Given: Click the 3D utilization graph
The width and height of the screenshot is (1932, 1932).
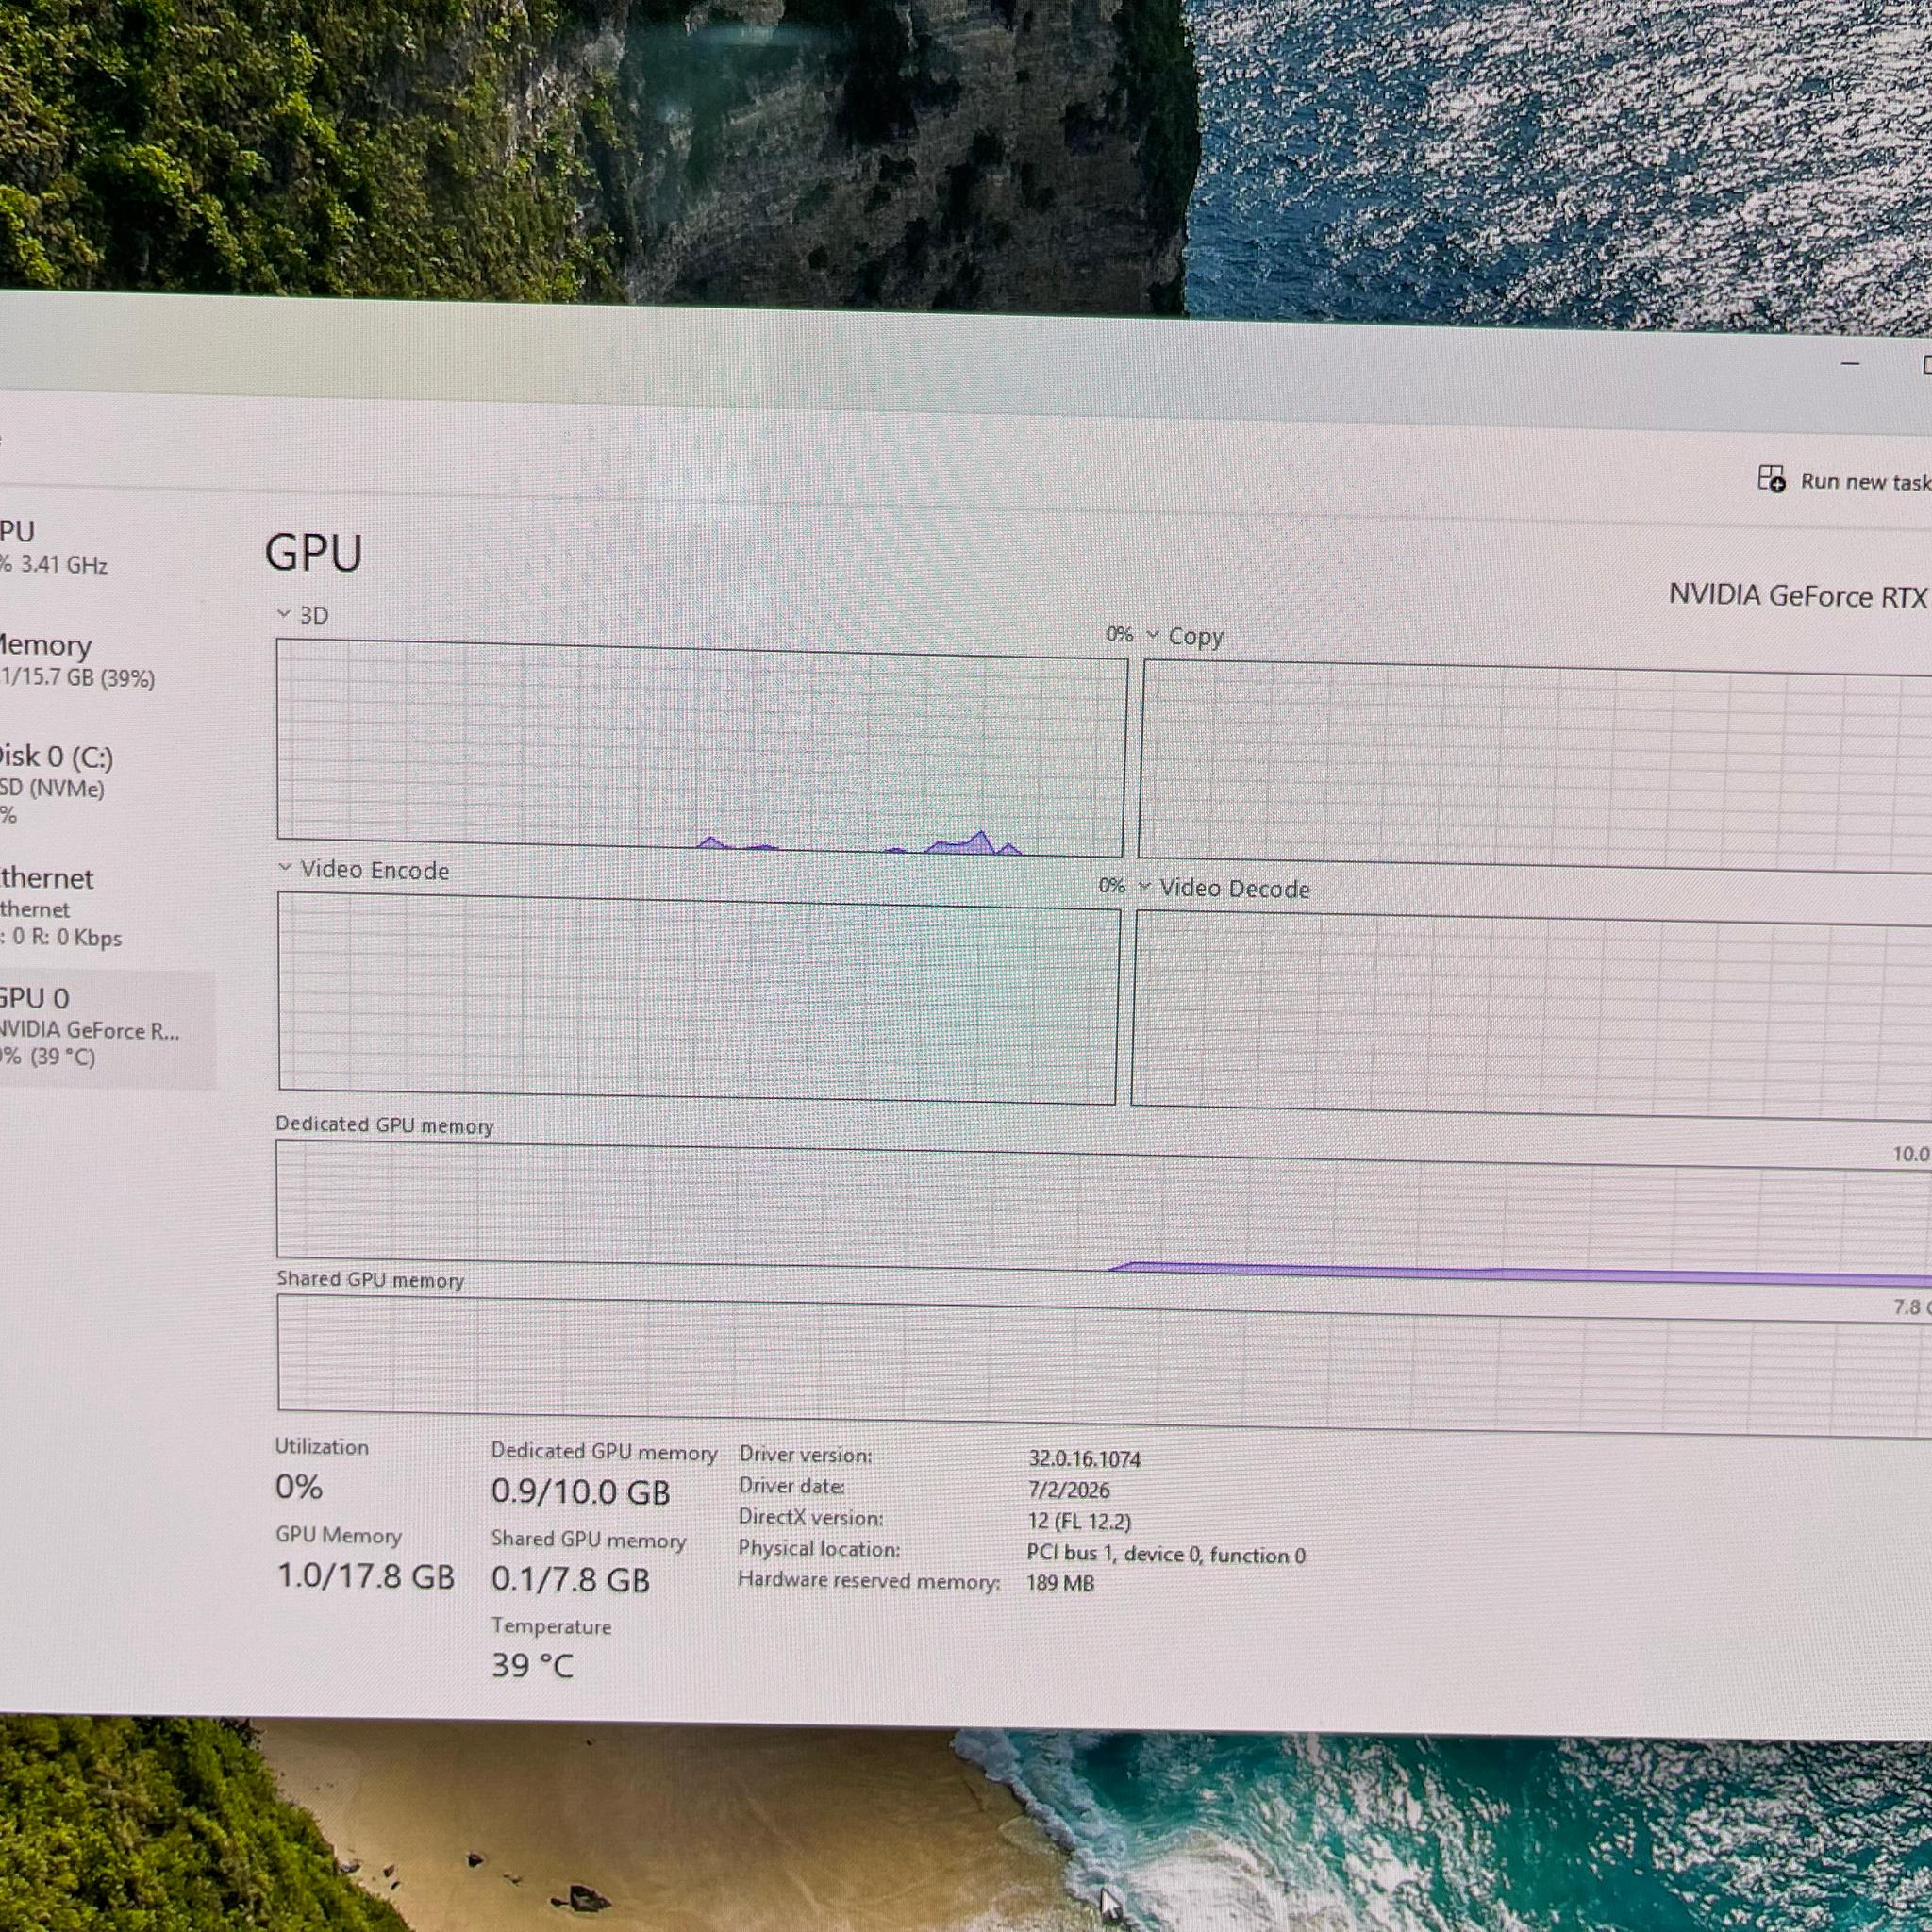Looking at the screenshot, I should click(x=701, y=748).
